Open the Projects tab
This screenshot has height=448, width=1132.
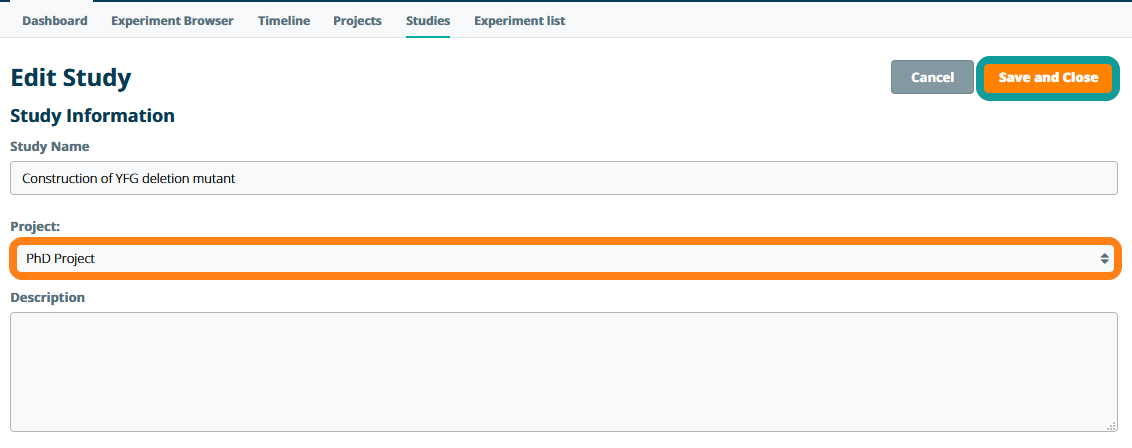click(357, 21)
